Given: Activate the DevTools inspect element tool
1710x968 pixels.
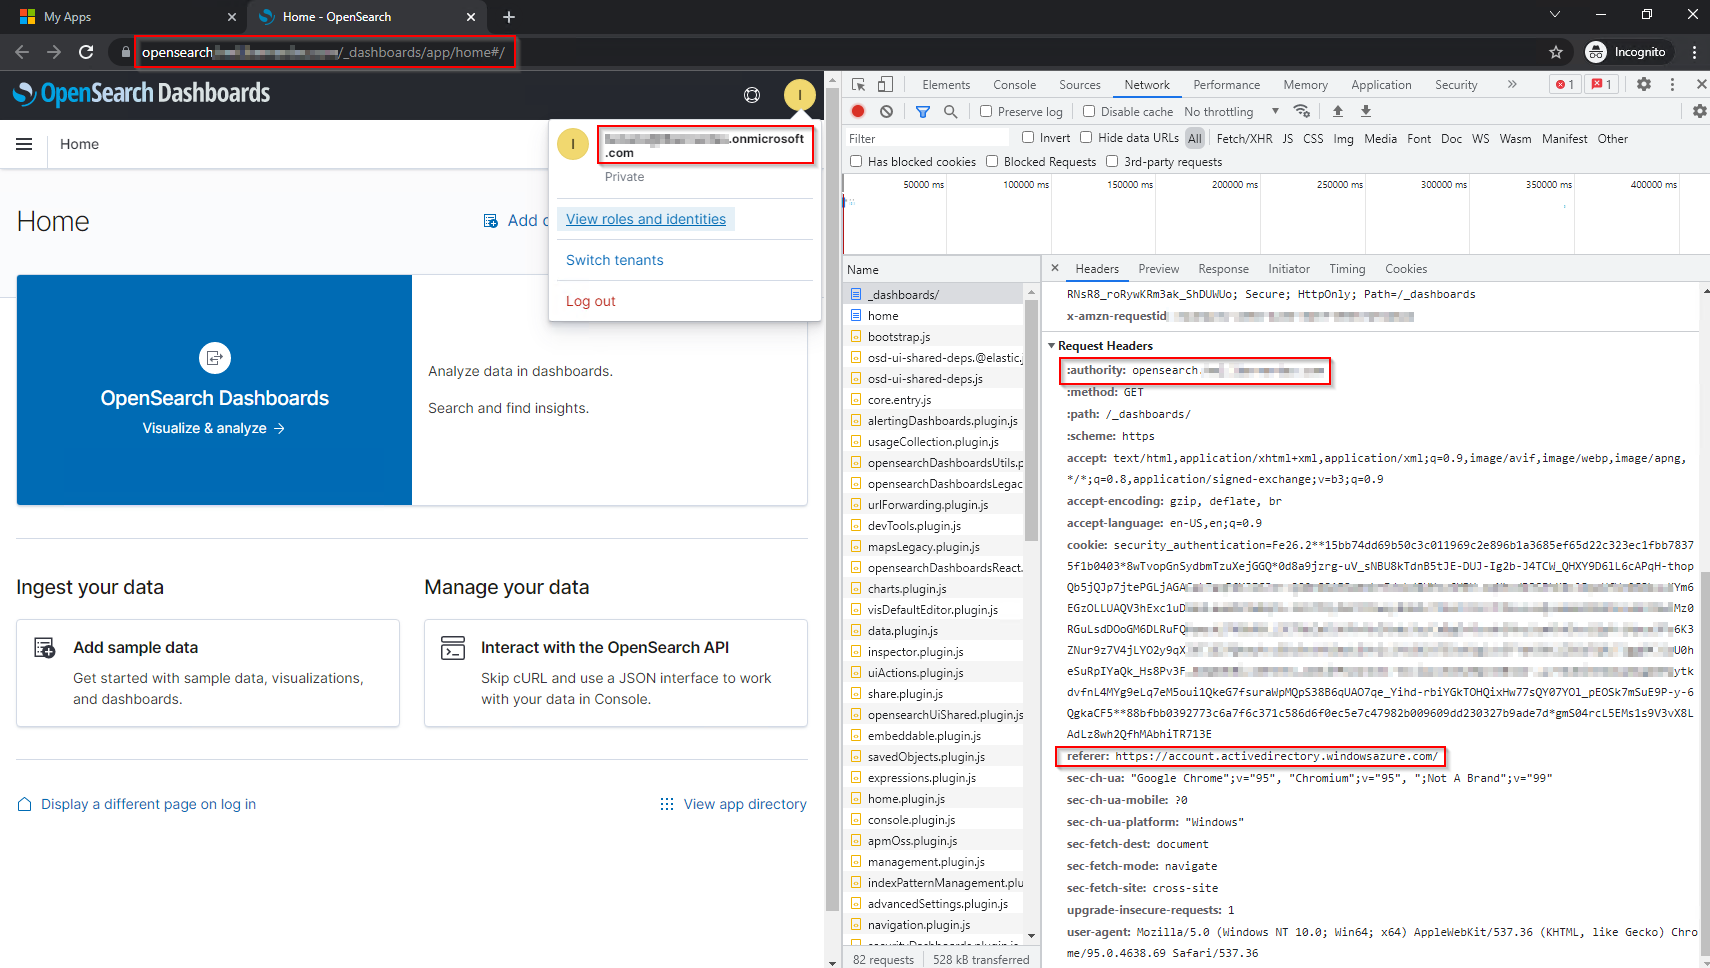Looking at the screenshot, I should click(859, 85).
